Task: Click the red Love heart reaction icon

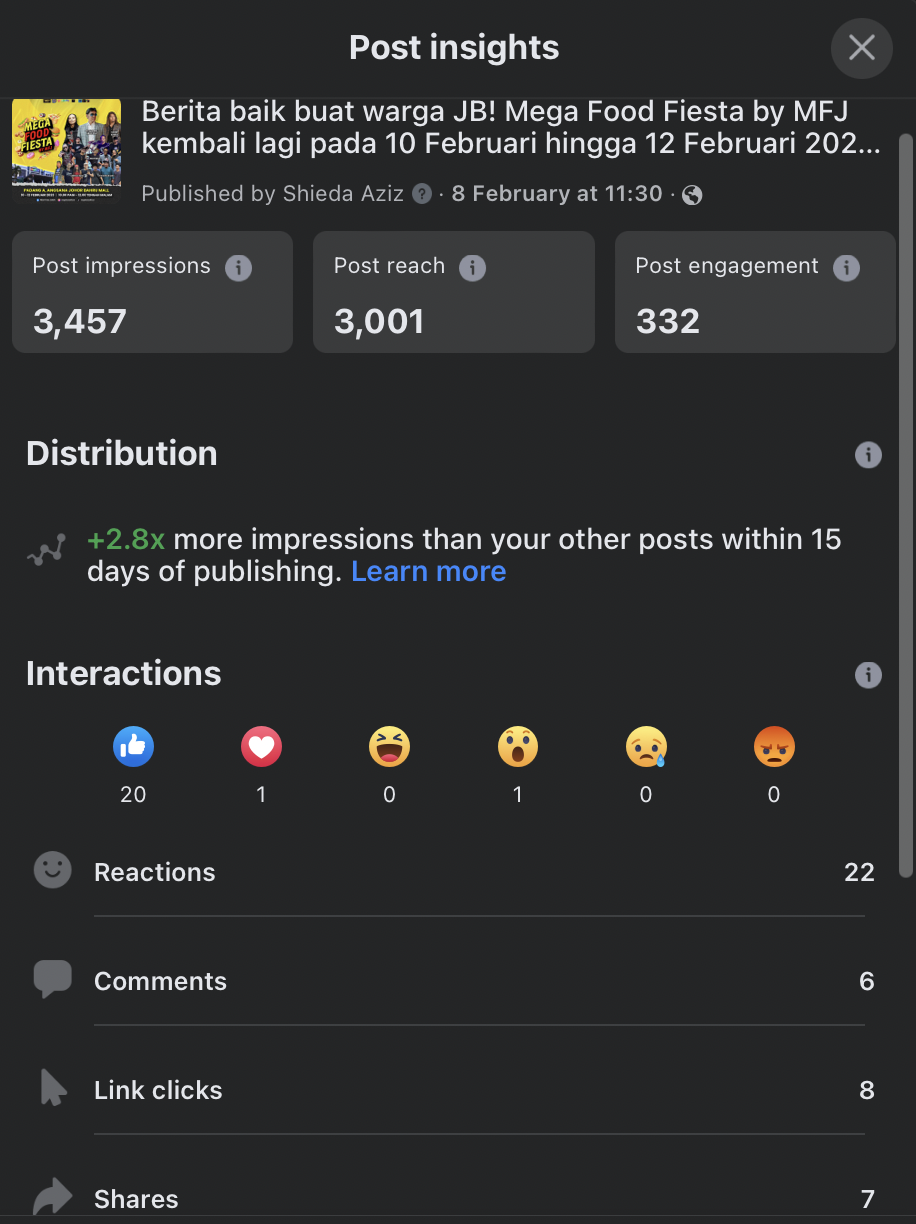Action: click(x=261, y=746)
